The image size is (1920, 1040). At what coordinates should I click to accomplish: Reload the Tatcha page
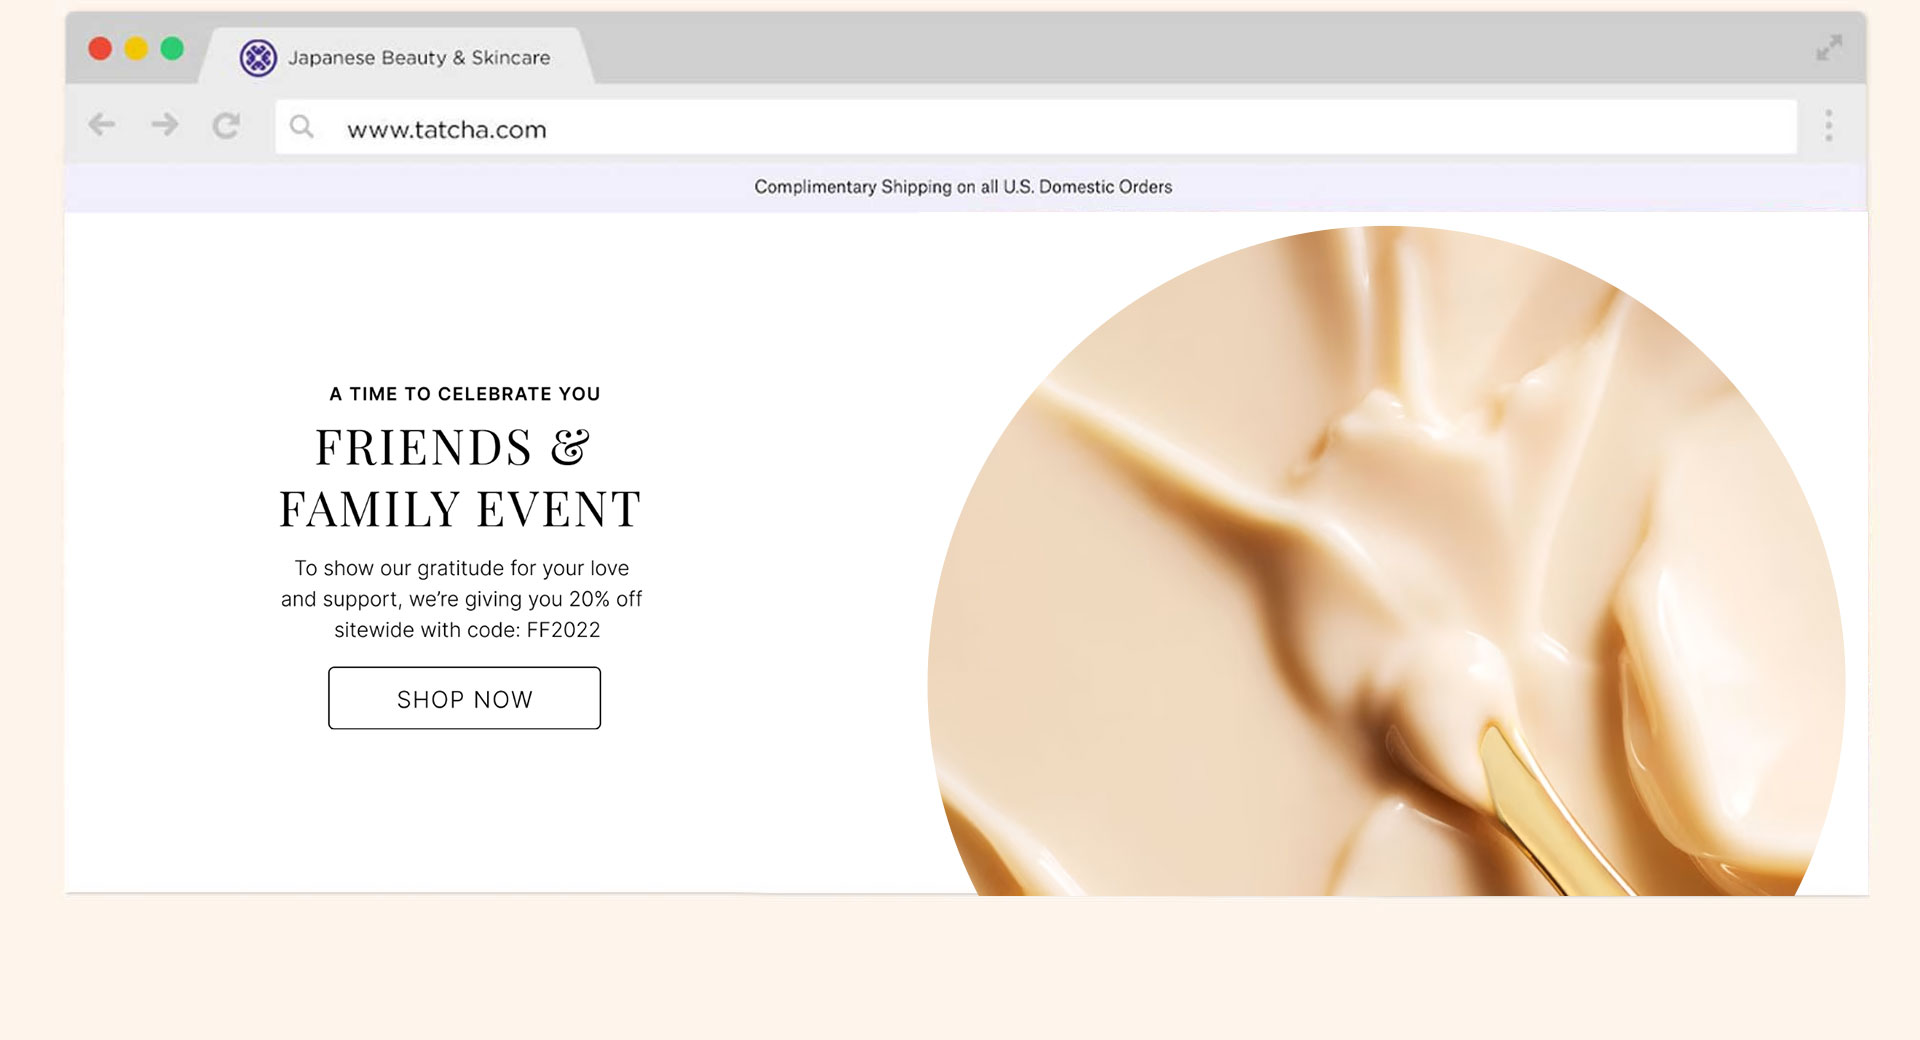tap(226, 126)
